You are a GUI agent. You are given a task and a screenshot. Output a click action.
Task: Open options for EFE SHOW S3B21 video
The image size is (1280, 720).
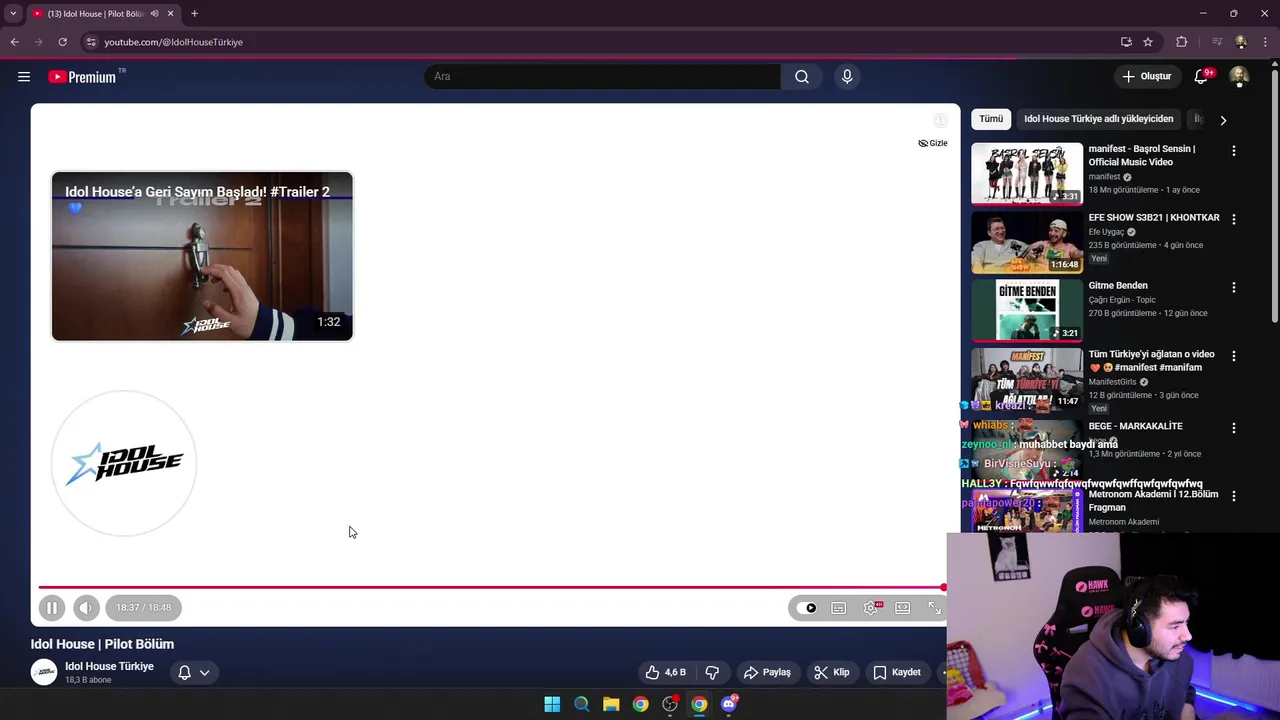click(x=1233, y=219)
